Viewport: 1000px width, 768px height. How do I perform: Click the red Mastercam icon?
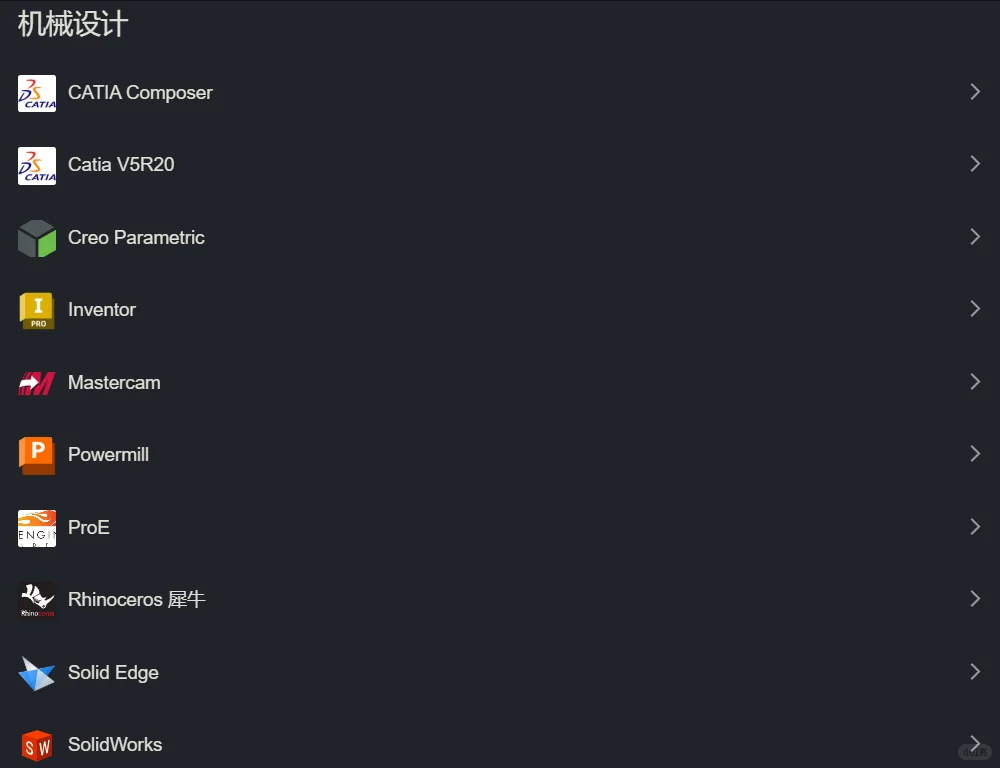coord(37,383)
